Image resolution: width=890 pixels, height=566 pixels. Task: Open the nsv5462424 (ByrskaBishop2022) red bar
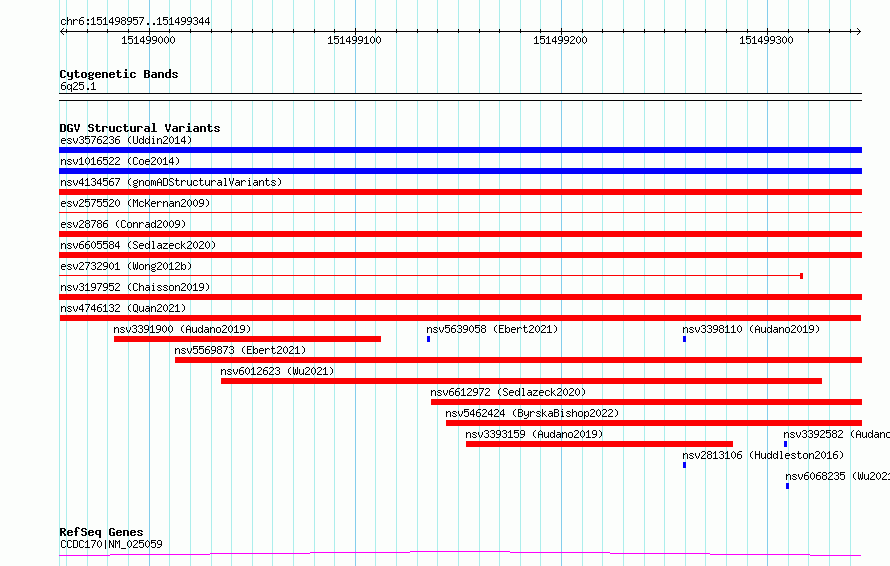654,423
